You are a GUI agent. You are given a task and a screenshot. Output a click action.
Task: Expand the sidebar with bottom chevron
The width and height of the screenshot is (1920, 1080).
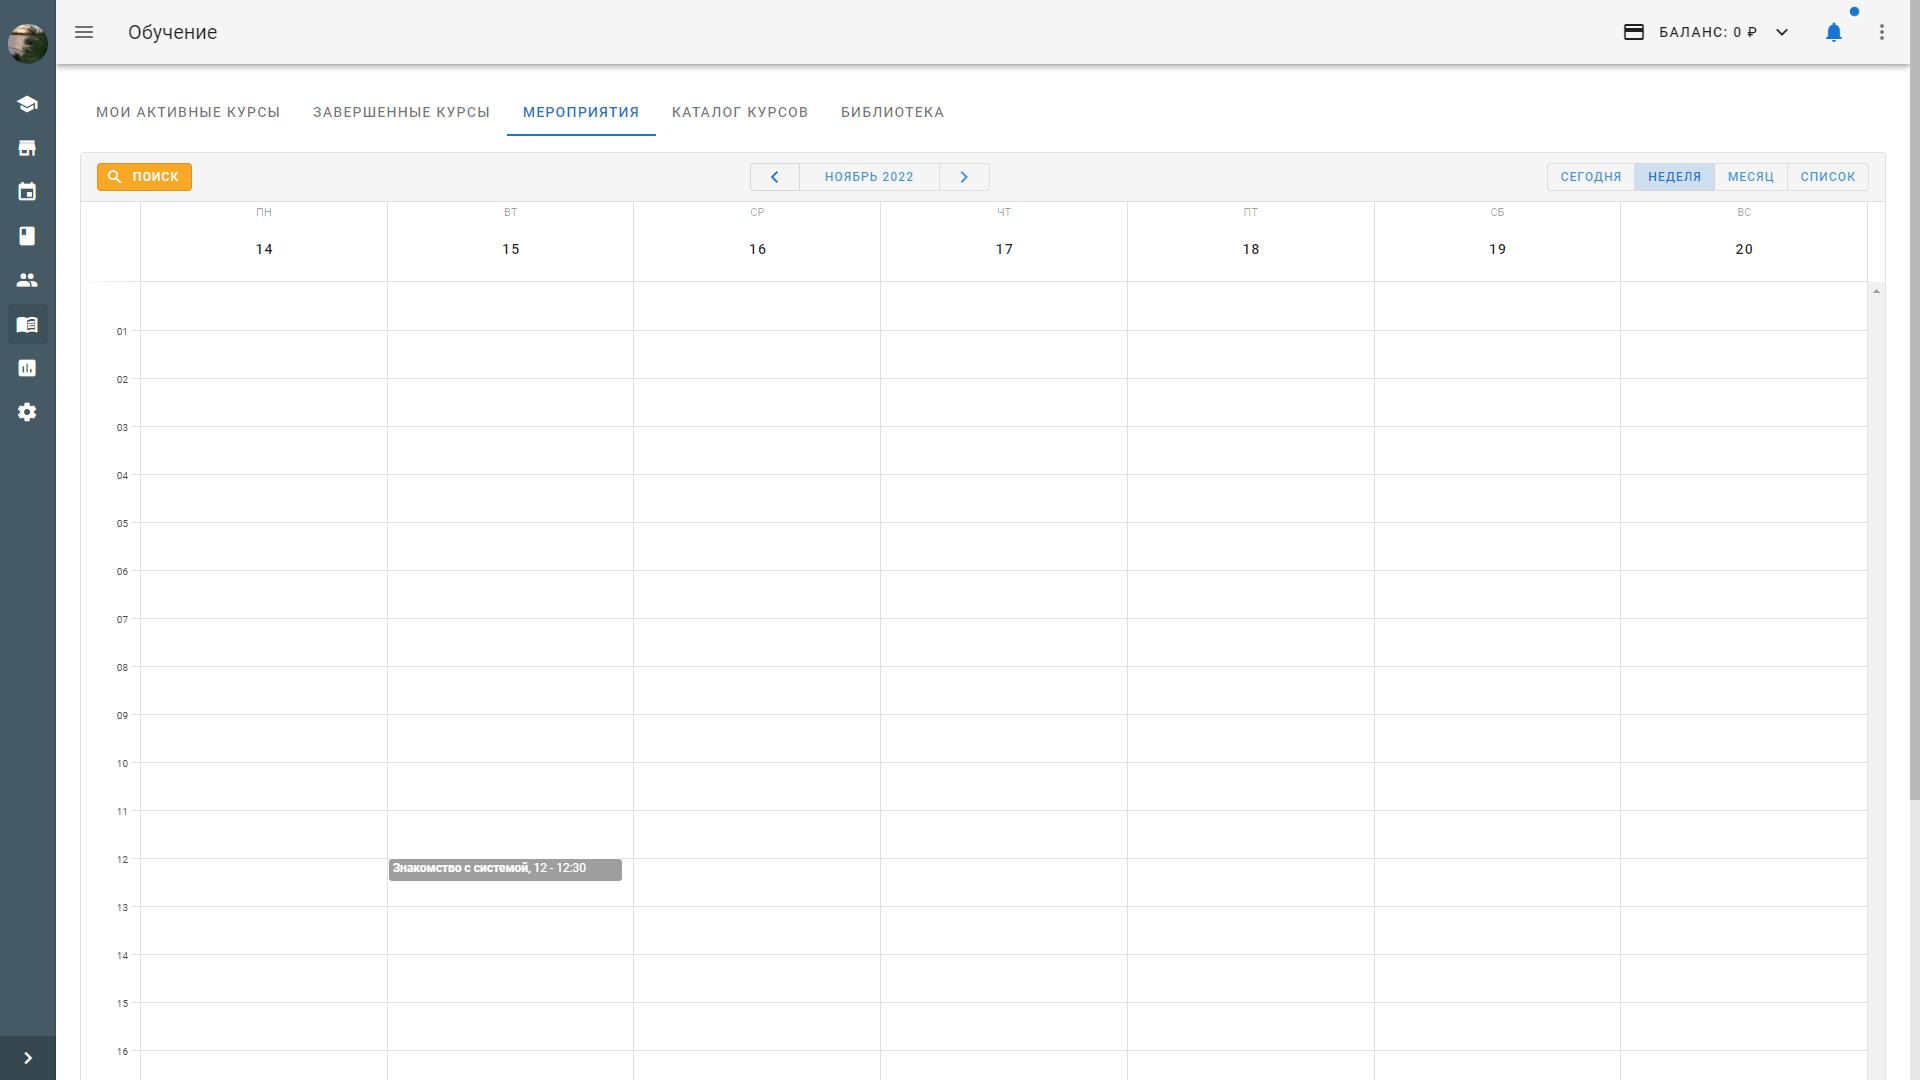pos(27,1058)
